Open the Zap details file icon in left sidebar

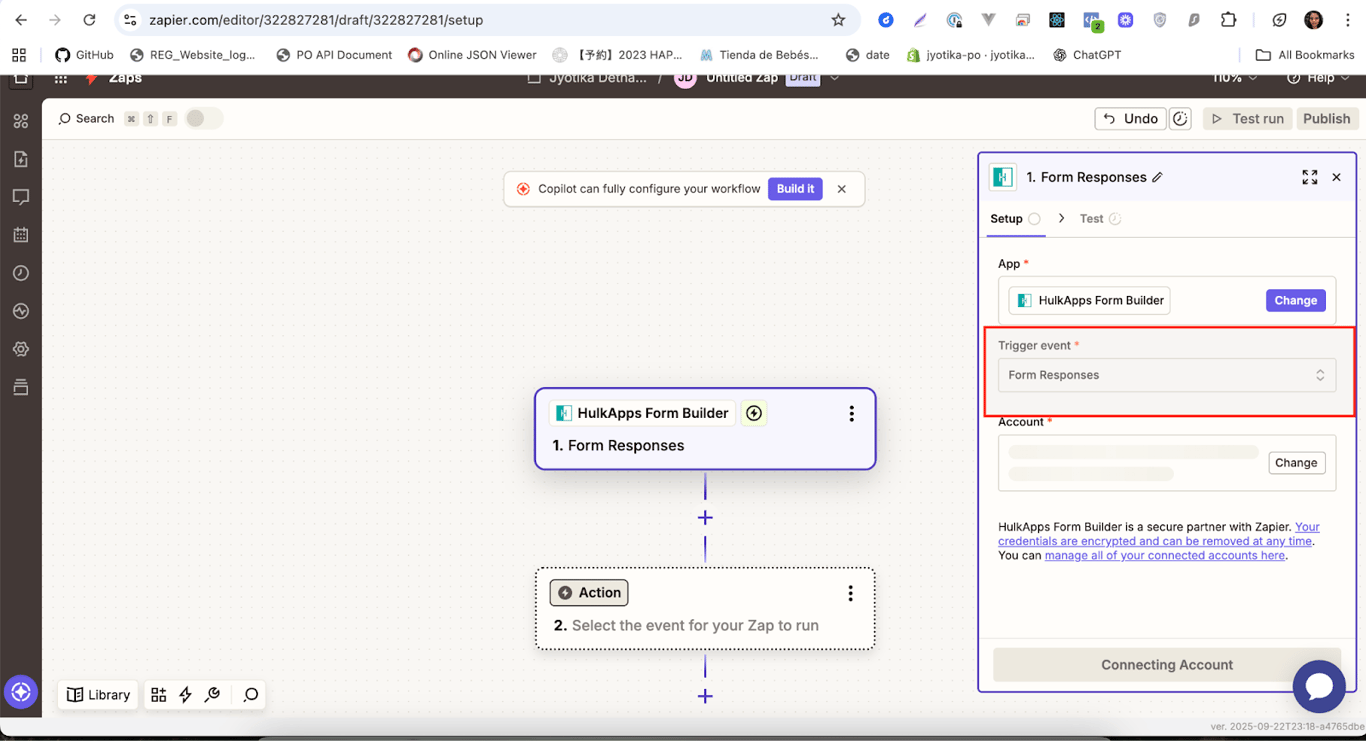pyautogui.click(x=21, y=159)
